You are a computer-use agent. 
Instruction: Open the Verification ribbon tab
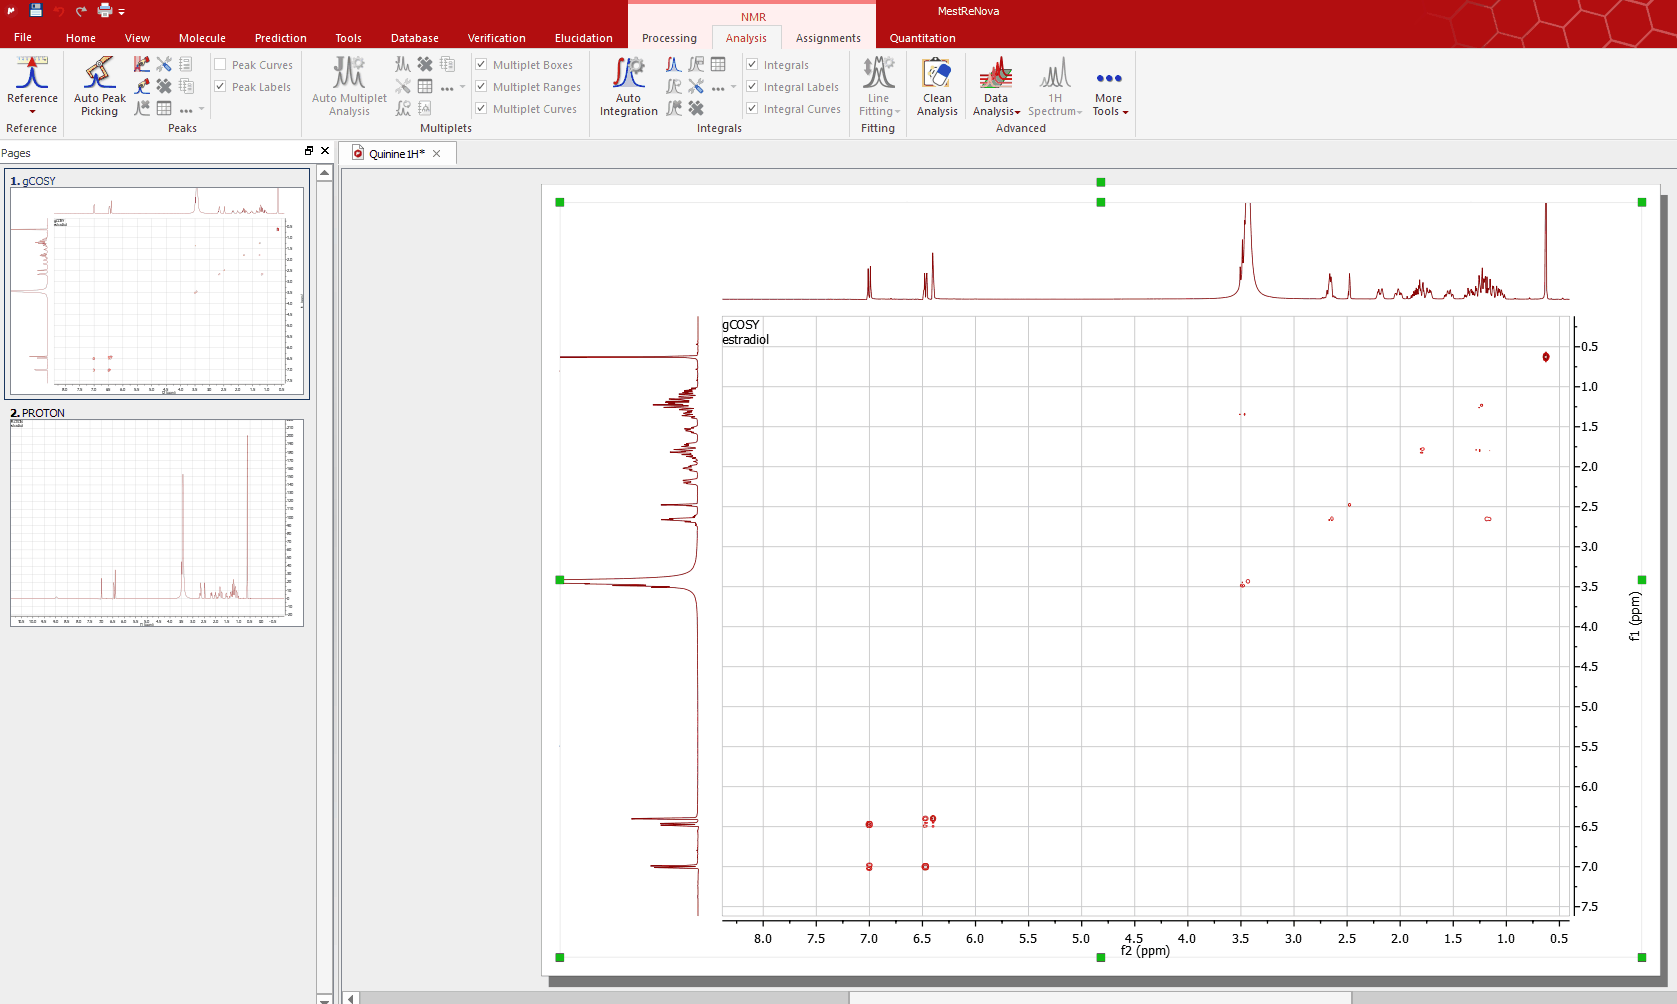[496, 38]
